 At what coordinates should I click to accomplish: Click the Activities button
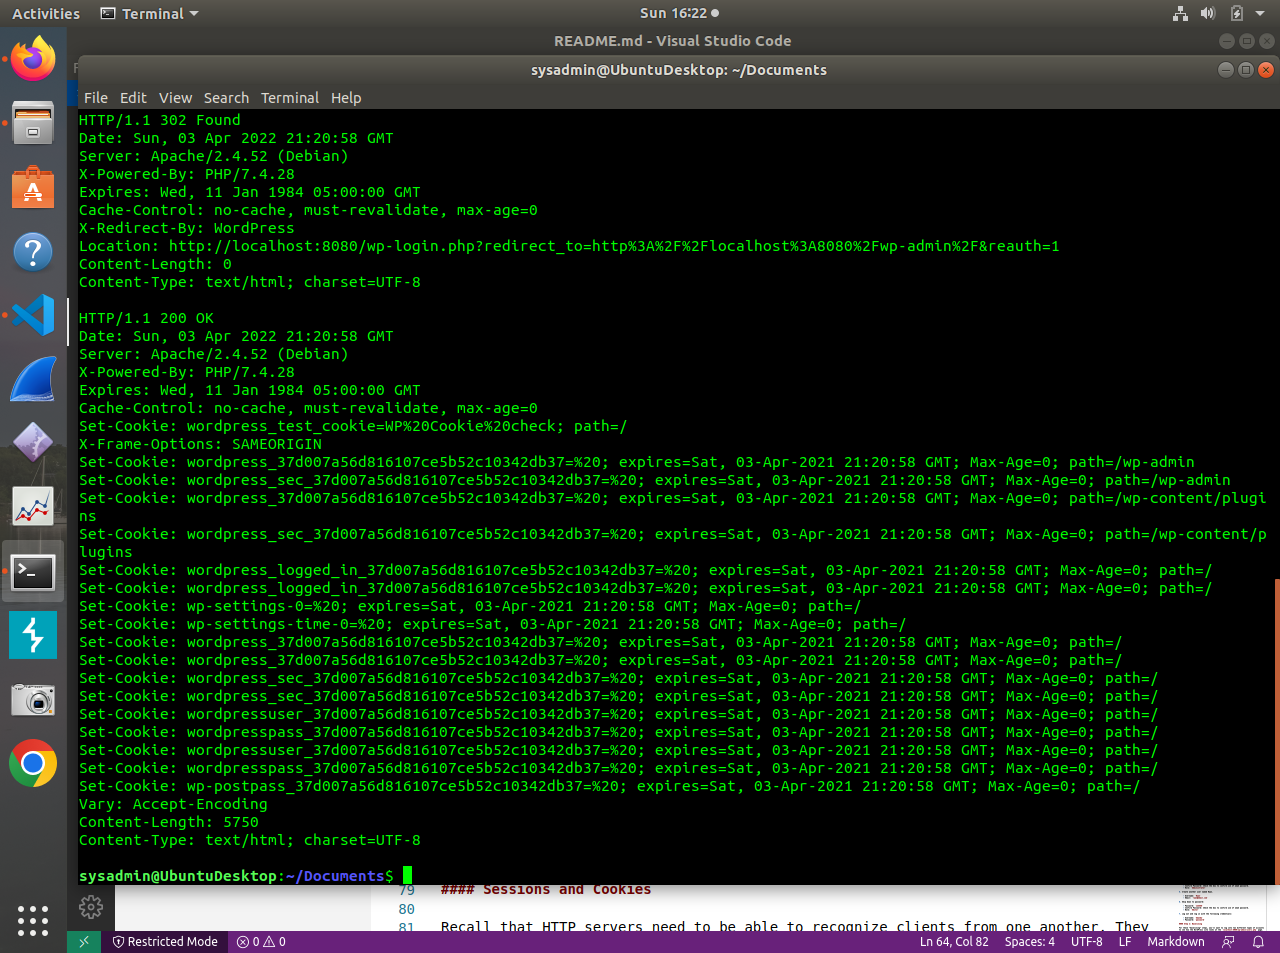click(46, 14)
